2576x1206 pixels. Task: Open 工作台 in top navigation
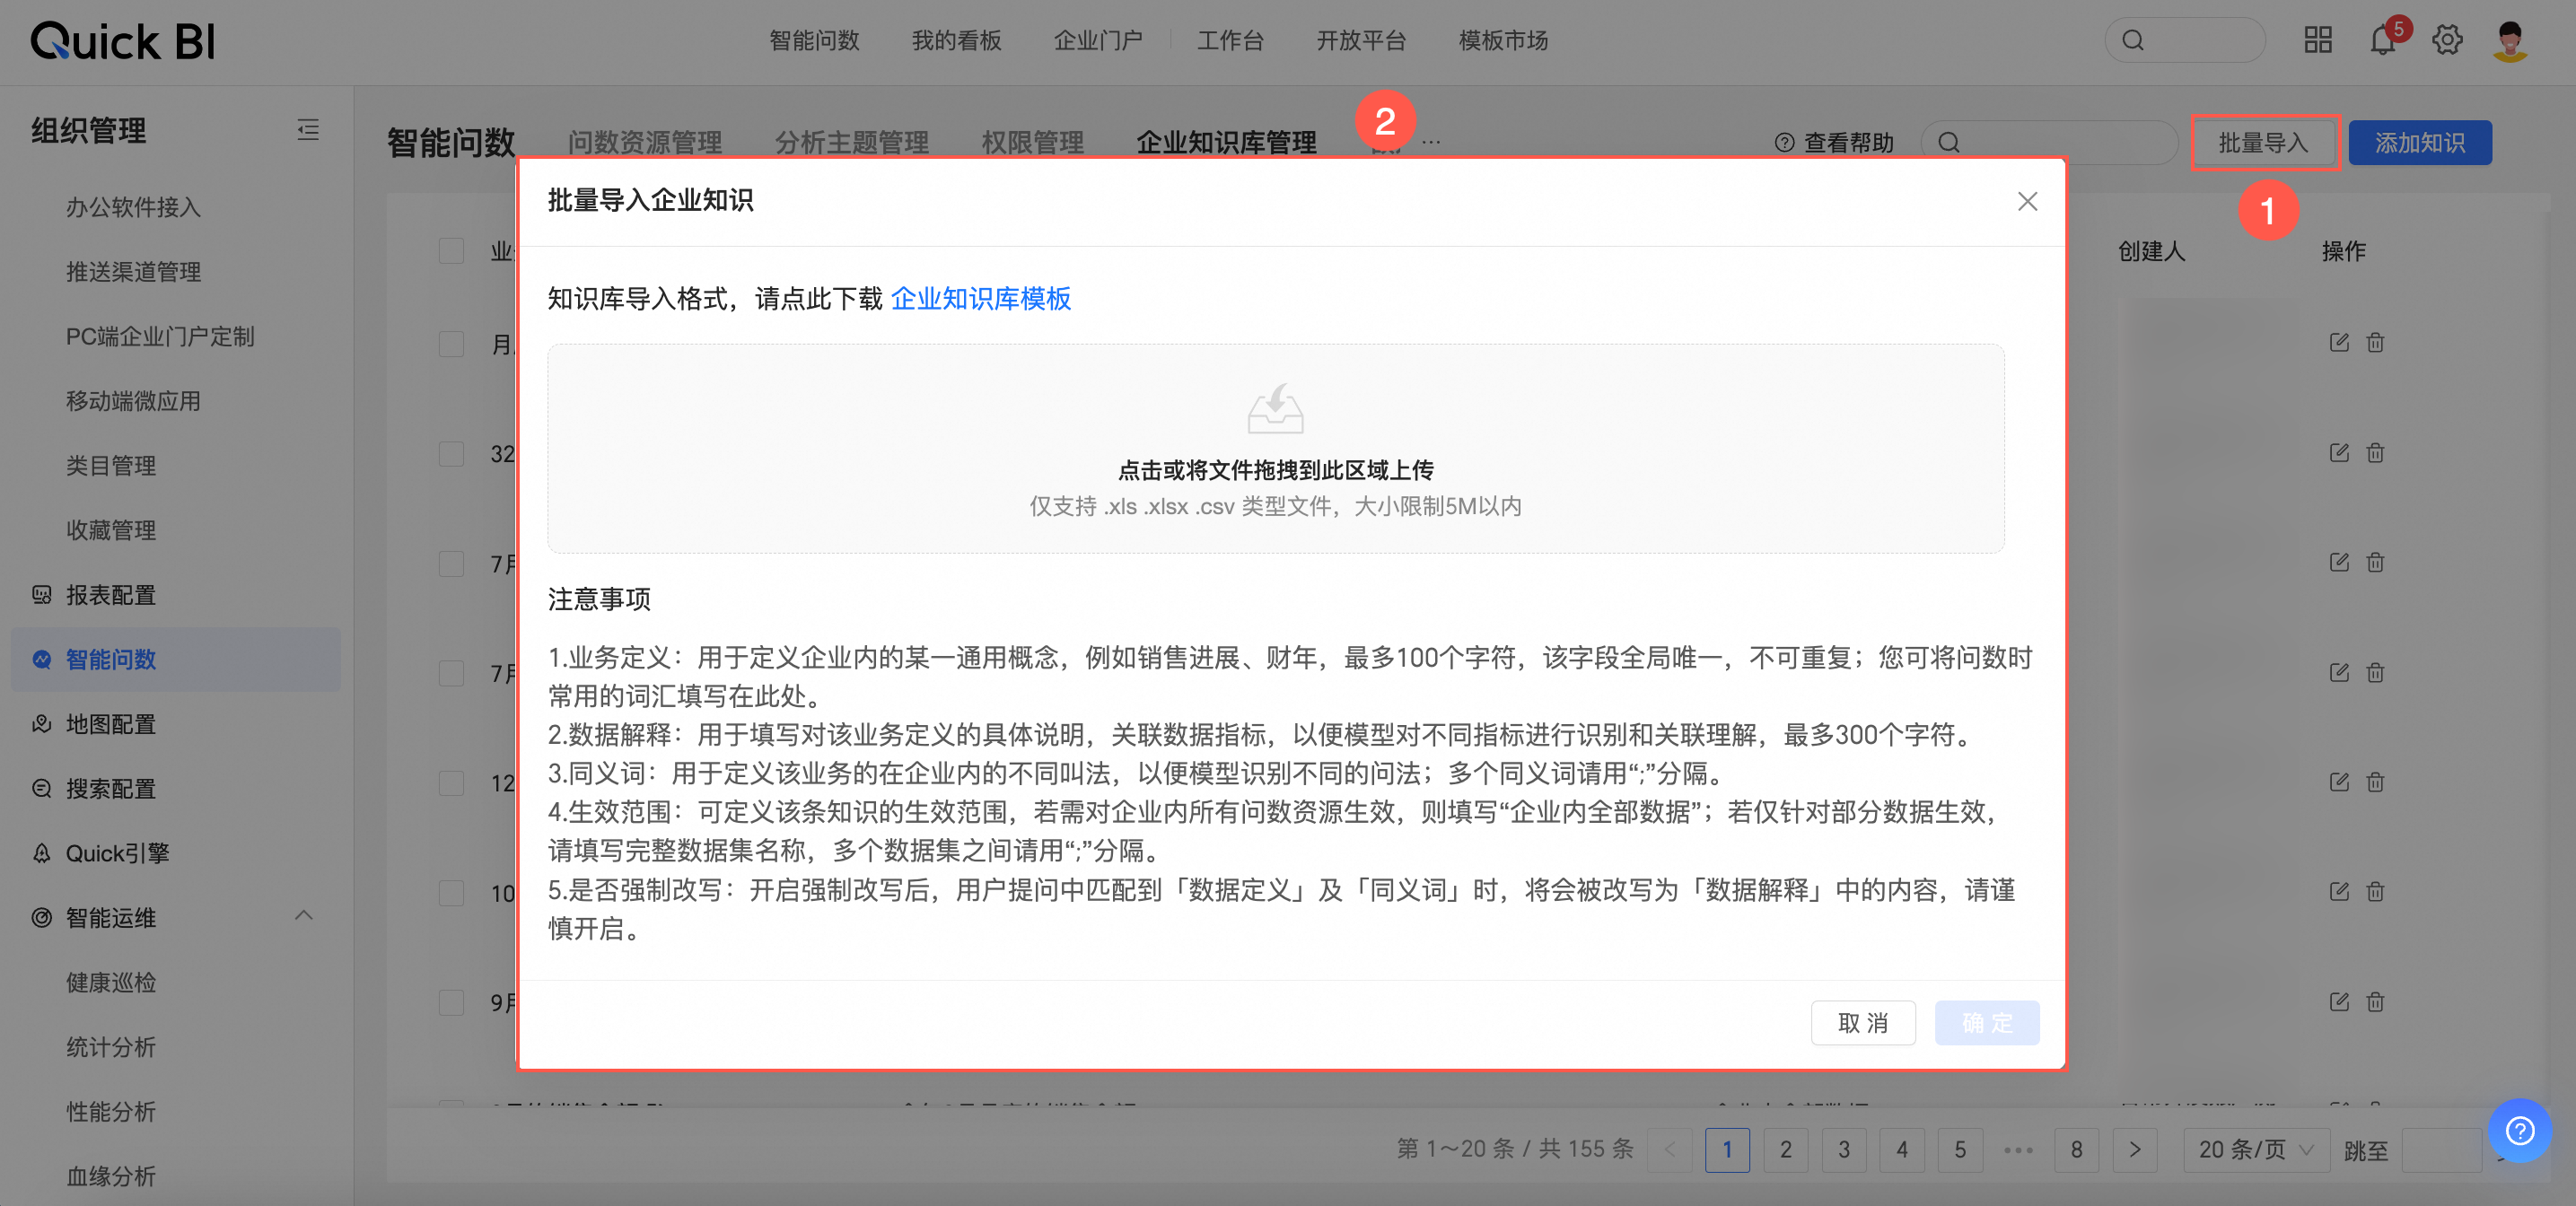(1231, 41)
